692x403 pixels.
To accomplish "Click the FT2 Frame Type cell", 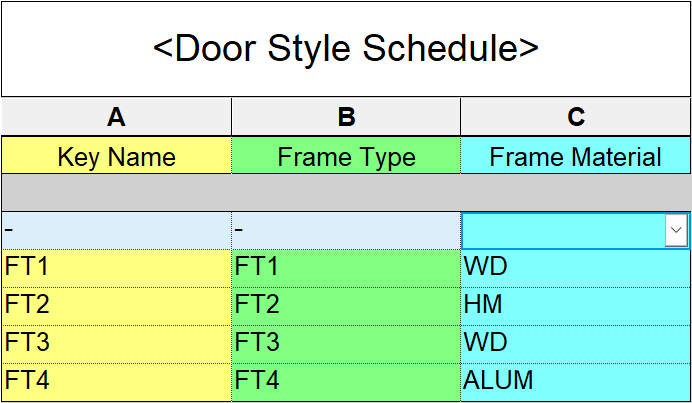I will point(346,304).
